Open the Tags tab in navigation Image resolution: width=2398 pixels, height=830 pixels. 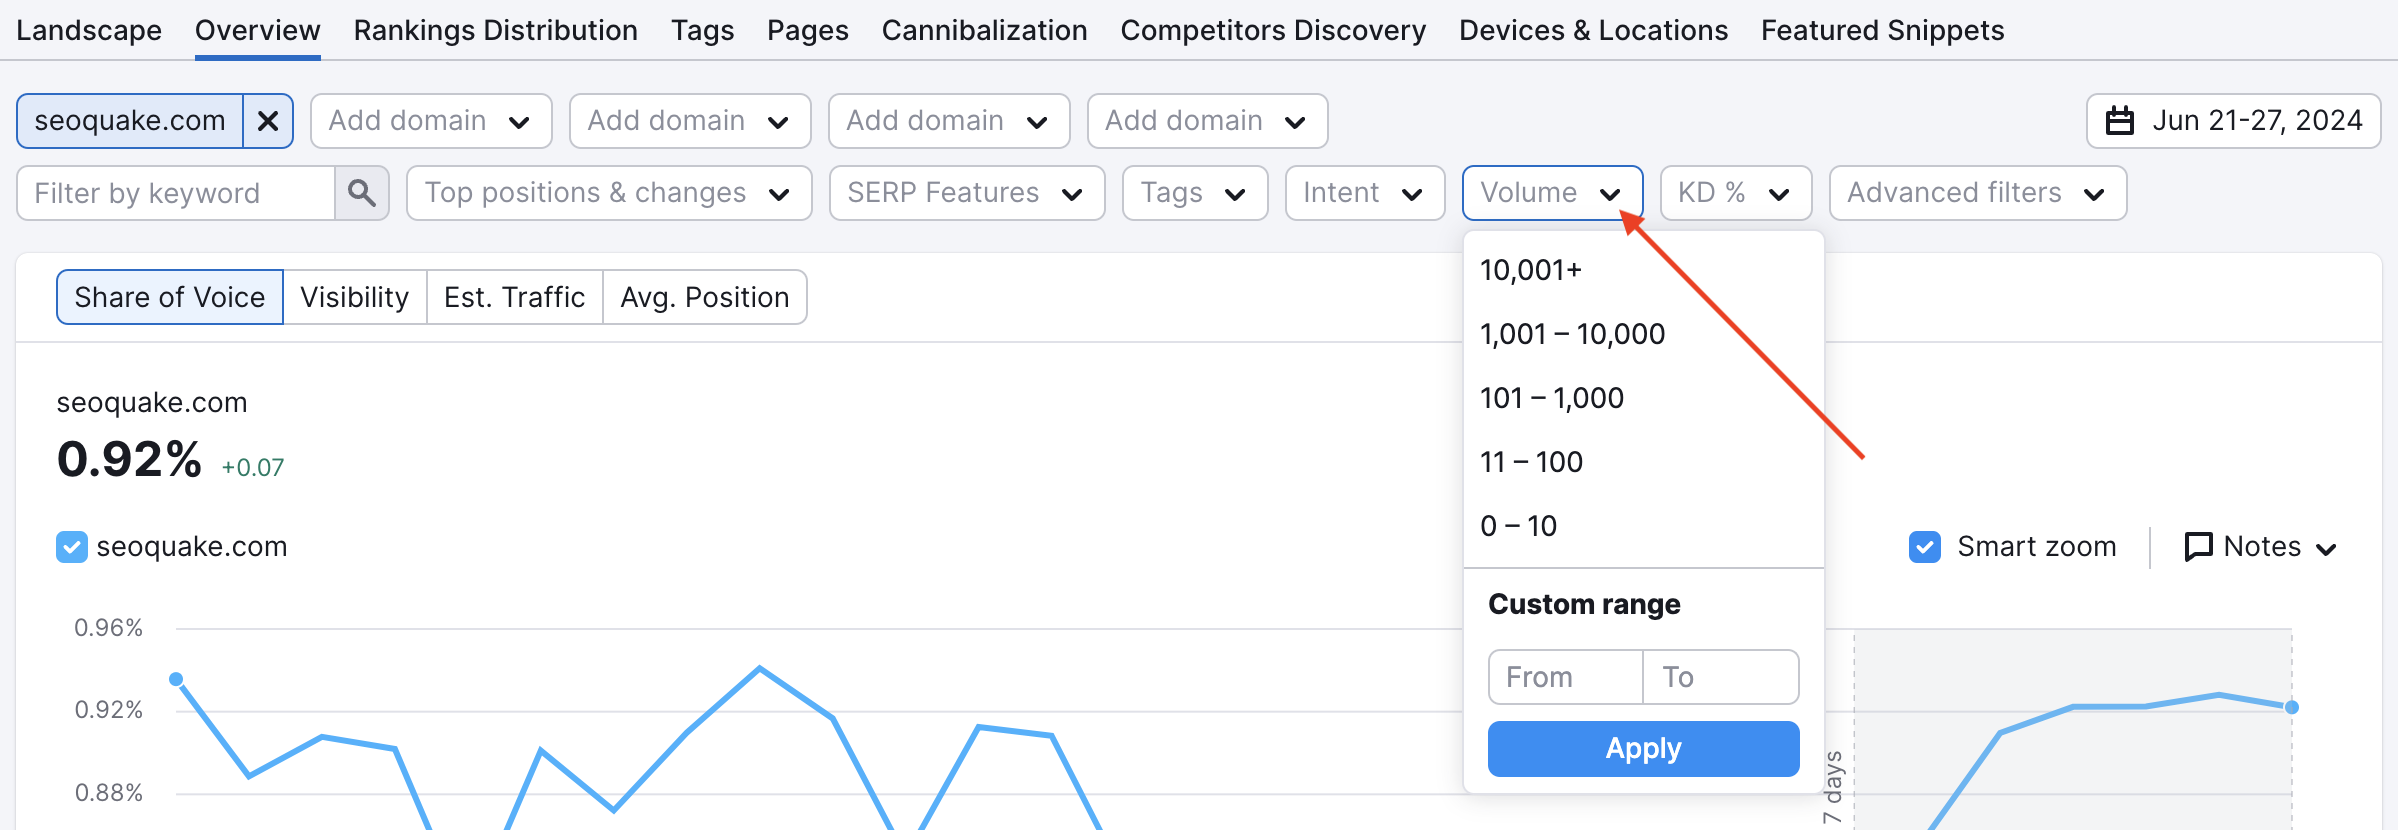click(703, 31)
